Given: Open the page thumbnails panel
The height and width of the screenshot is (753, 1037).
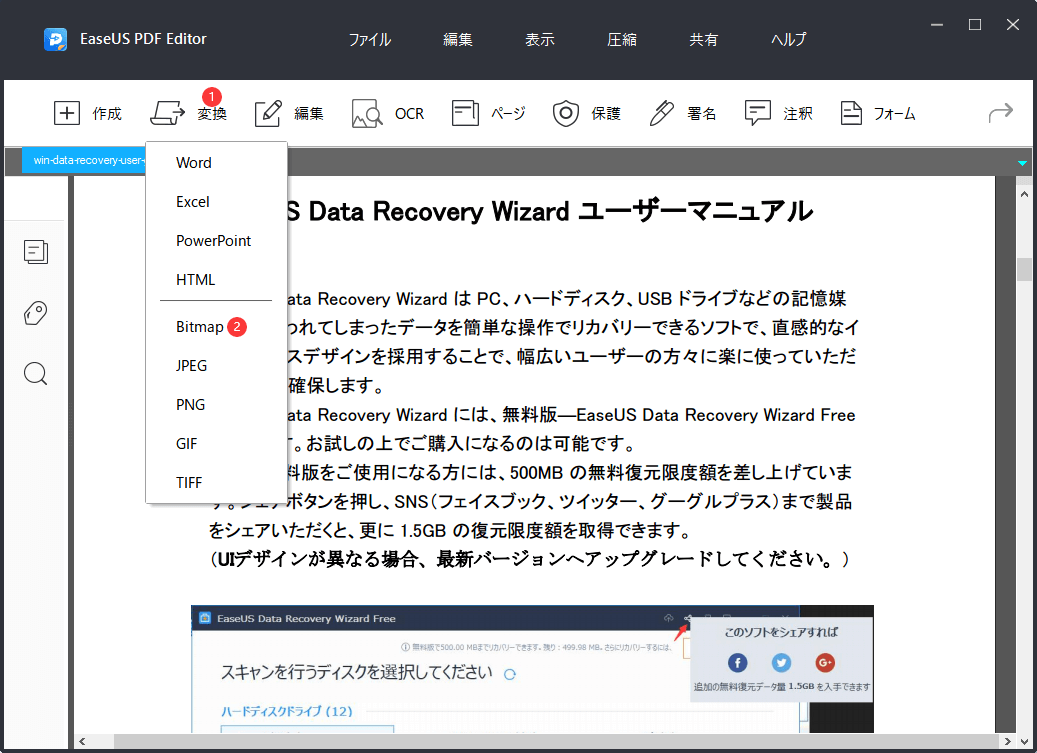Looking at the screenshot, I should [36, 252].
